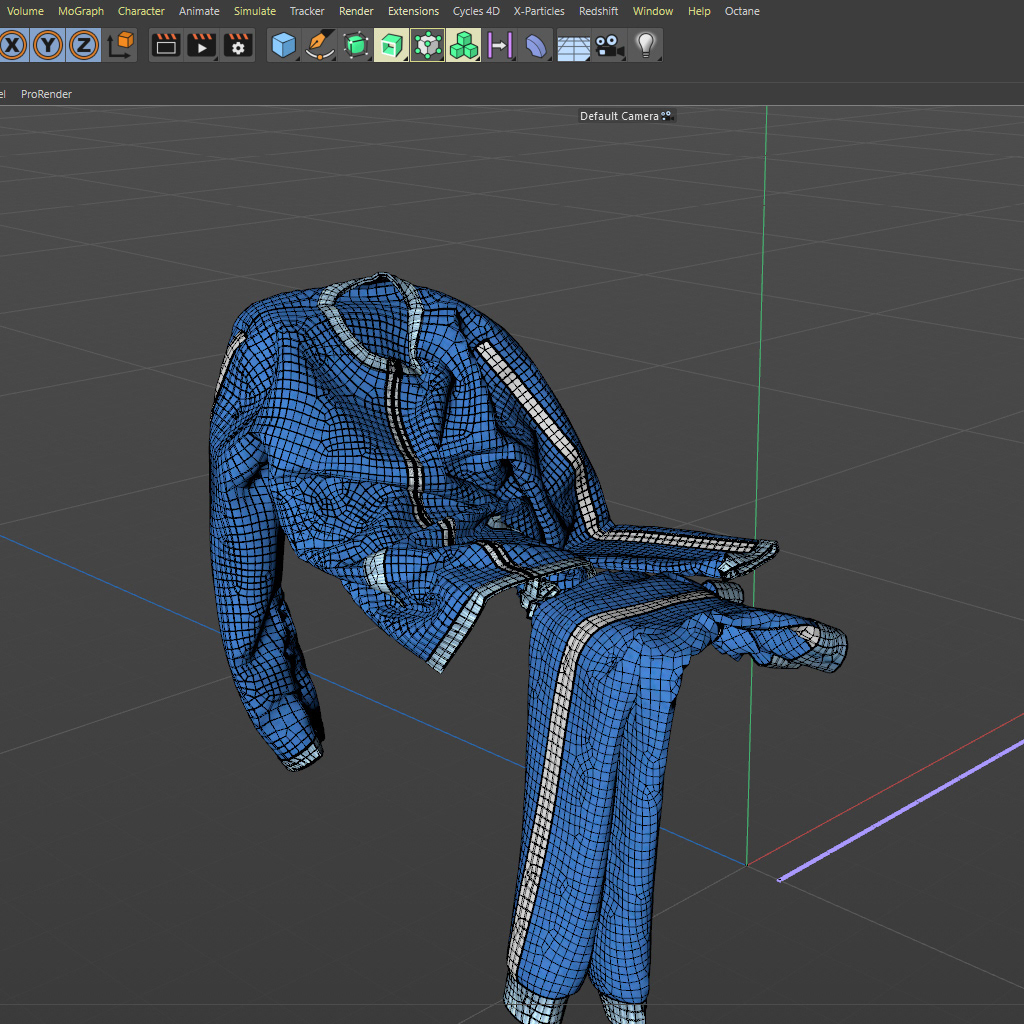Open the Window menu
Image resolution: width=1024 pixels, height=1024 pixels.
coord(653,11)
